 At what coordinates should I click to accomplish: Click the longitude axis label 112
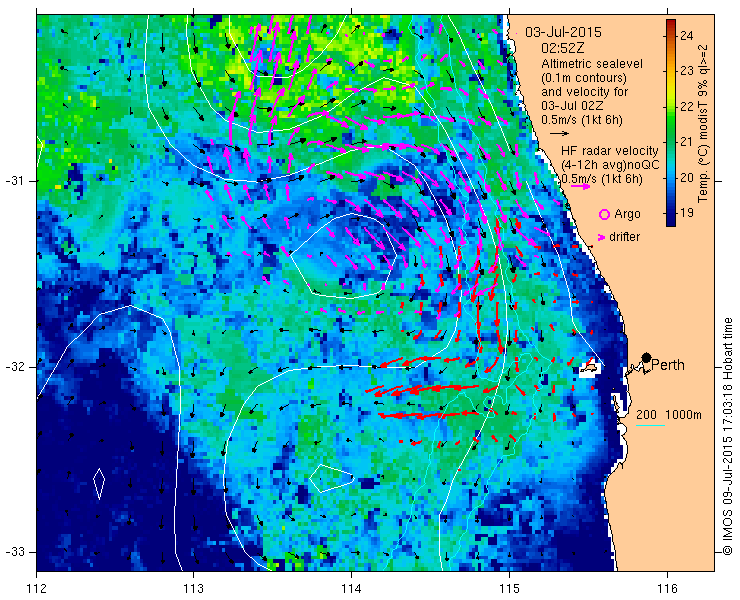(37, 589)
